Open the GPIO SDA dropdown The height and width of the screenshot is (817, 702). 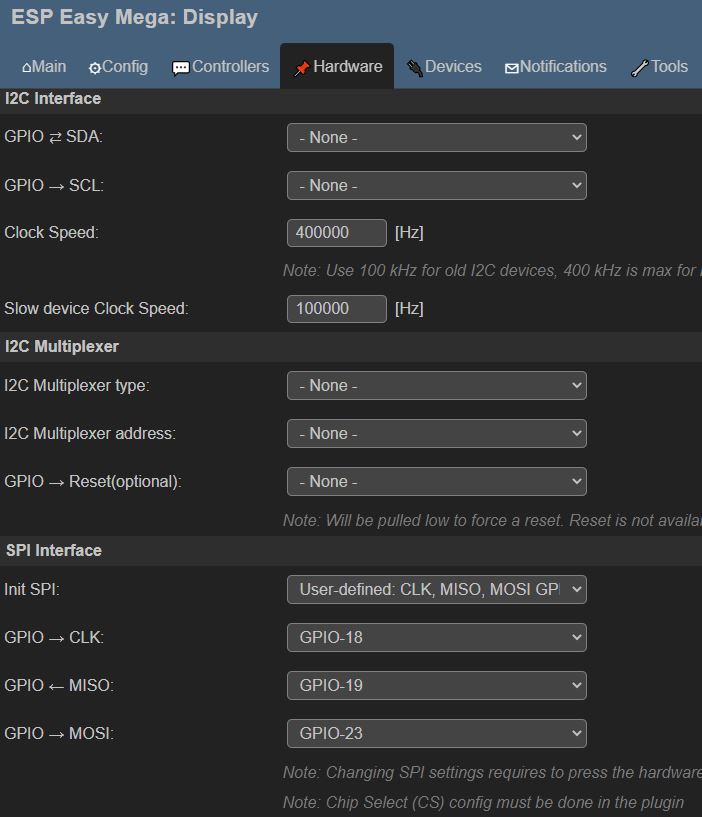(437, 138)
